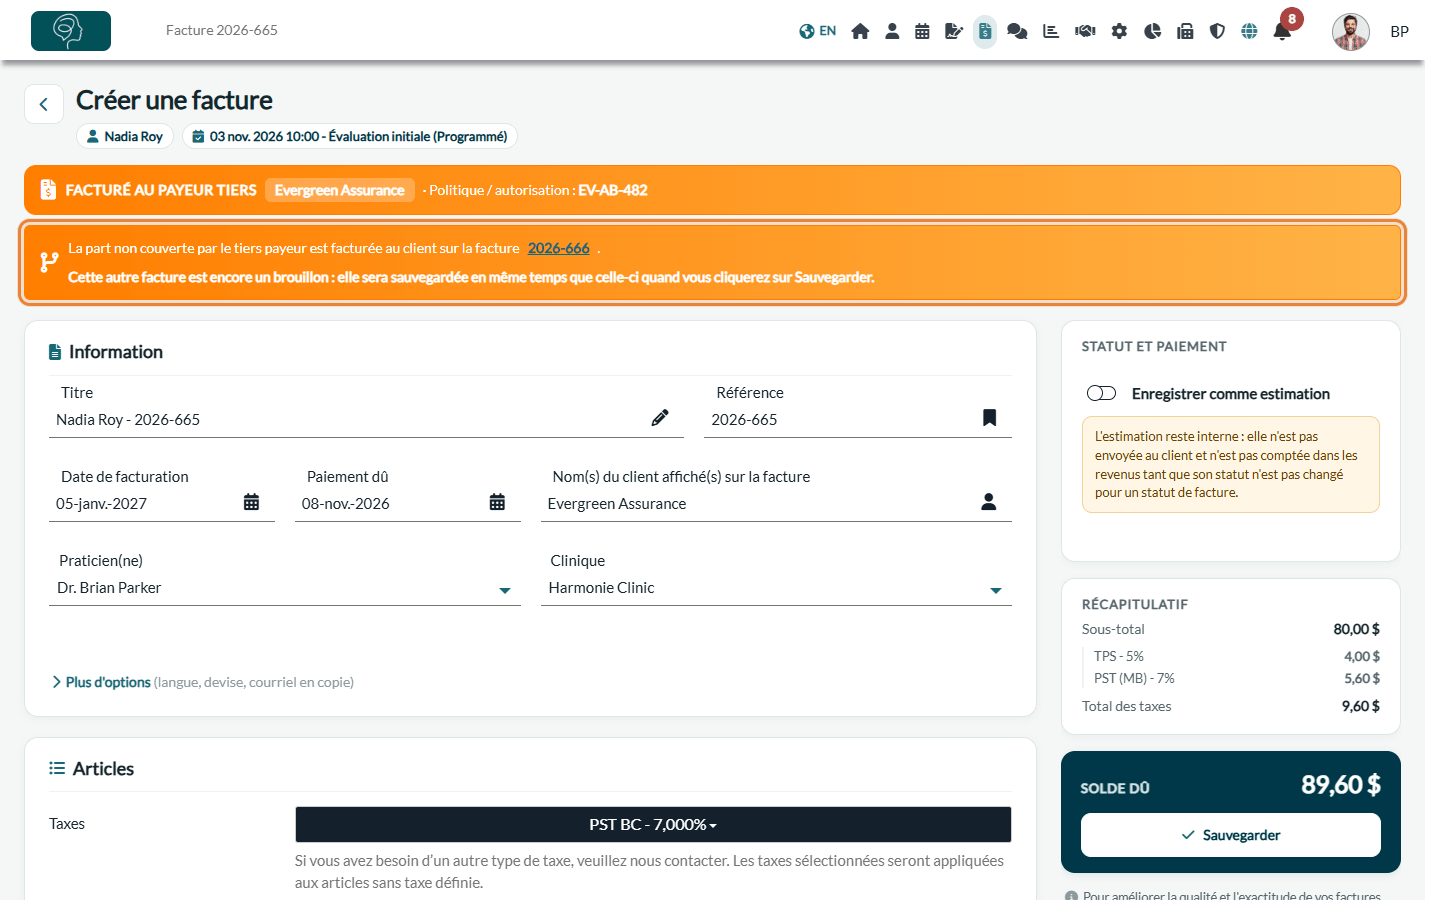This screenshot has width=1440, height=900.
Task: Go to the home dashboard icon
Action: click(860, 31)
